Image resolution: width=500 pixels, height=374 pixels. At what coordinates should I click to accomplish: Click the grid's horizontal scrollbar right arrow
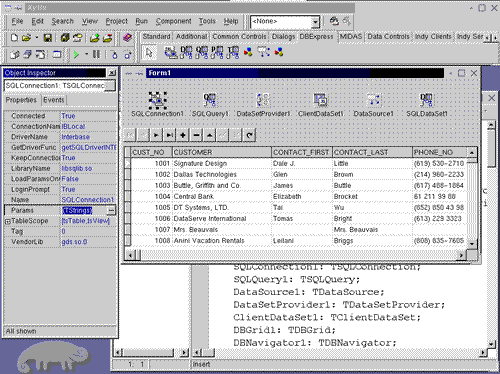(461, 255)
